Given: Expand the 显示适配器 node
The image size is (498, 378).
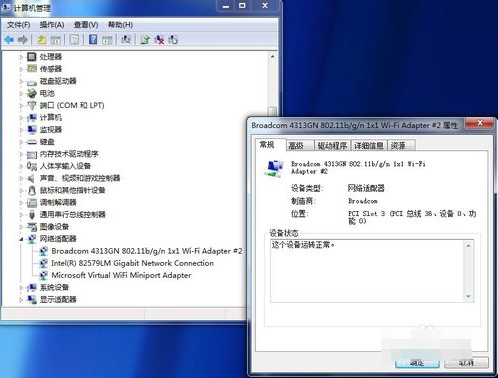Looking at the screenshot, I should (21, 299).
